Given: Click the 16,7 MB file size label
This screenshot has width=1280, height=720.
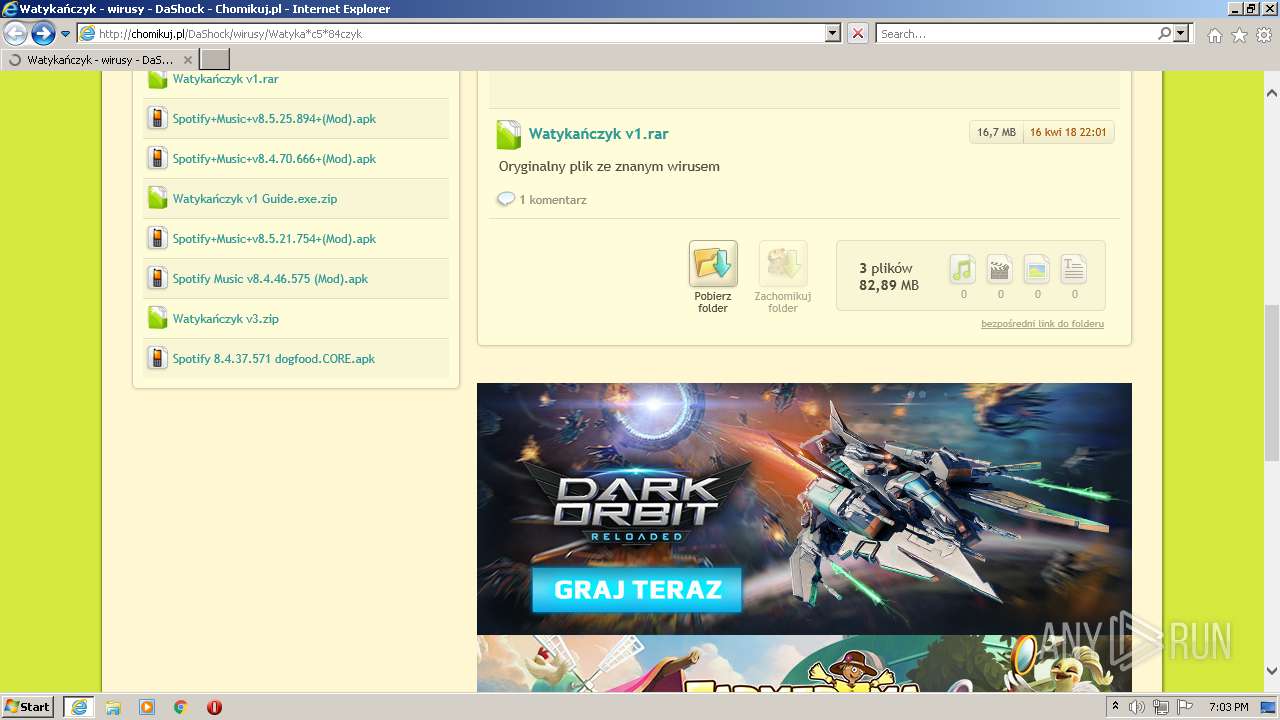Looking at the screenshot, I should tap(996, 132).
